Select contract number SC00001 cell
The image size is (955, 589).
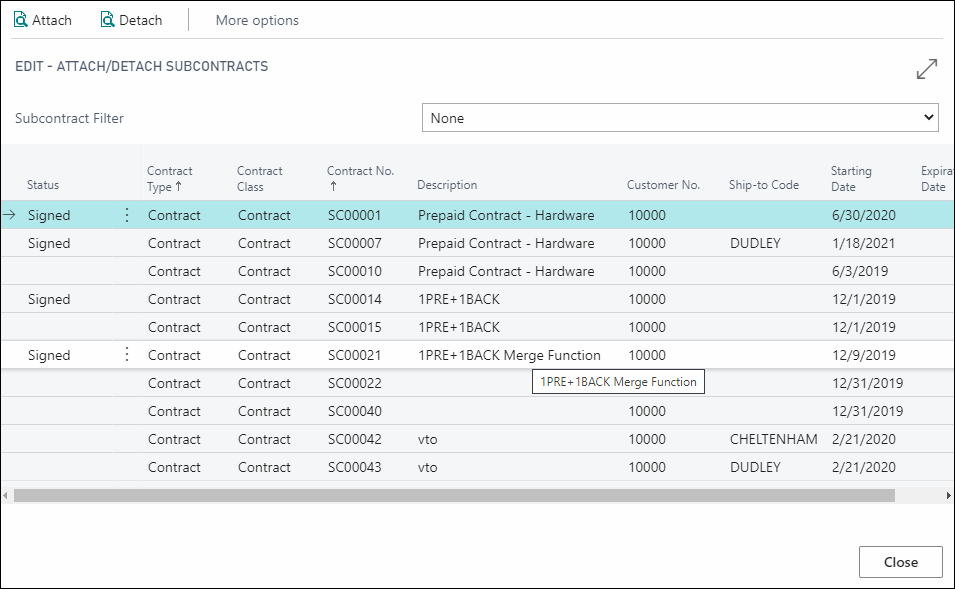354,215
